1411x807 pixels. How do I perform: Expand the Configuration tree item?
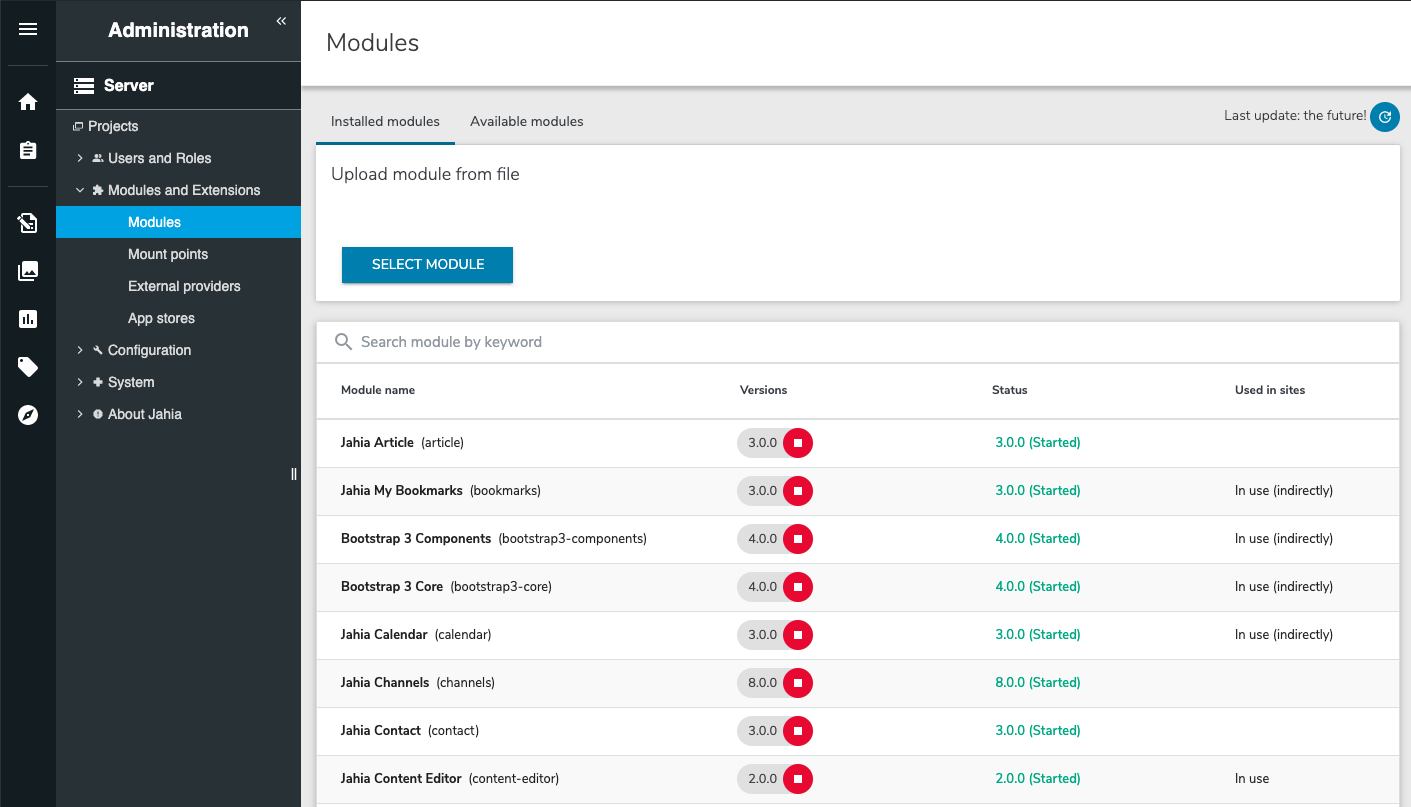(81, 350)
